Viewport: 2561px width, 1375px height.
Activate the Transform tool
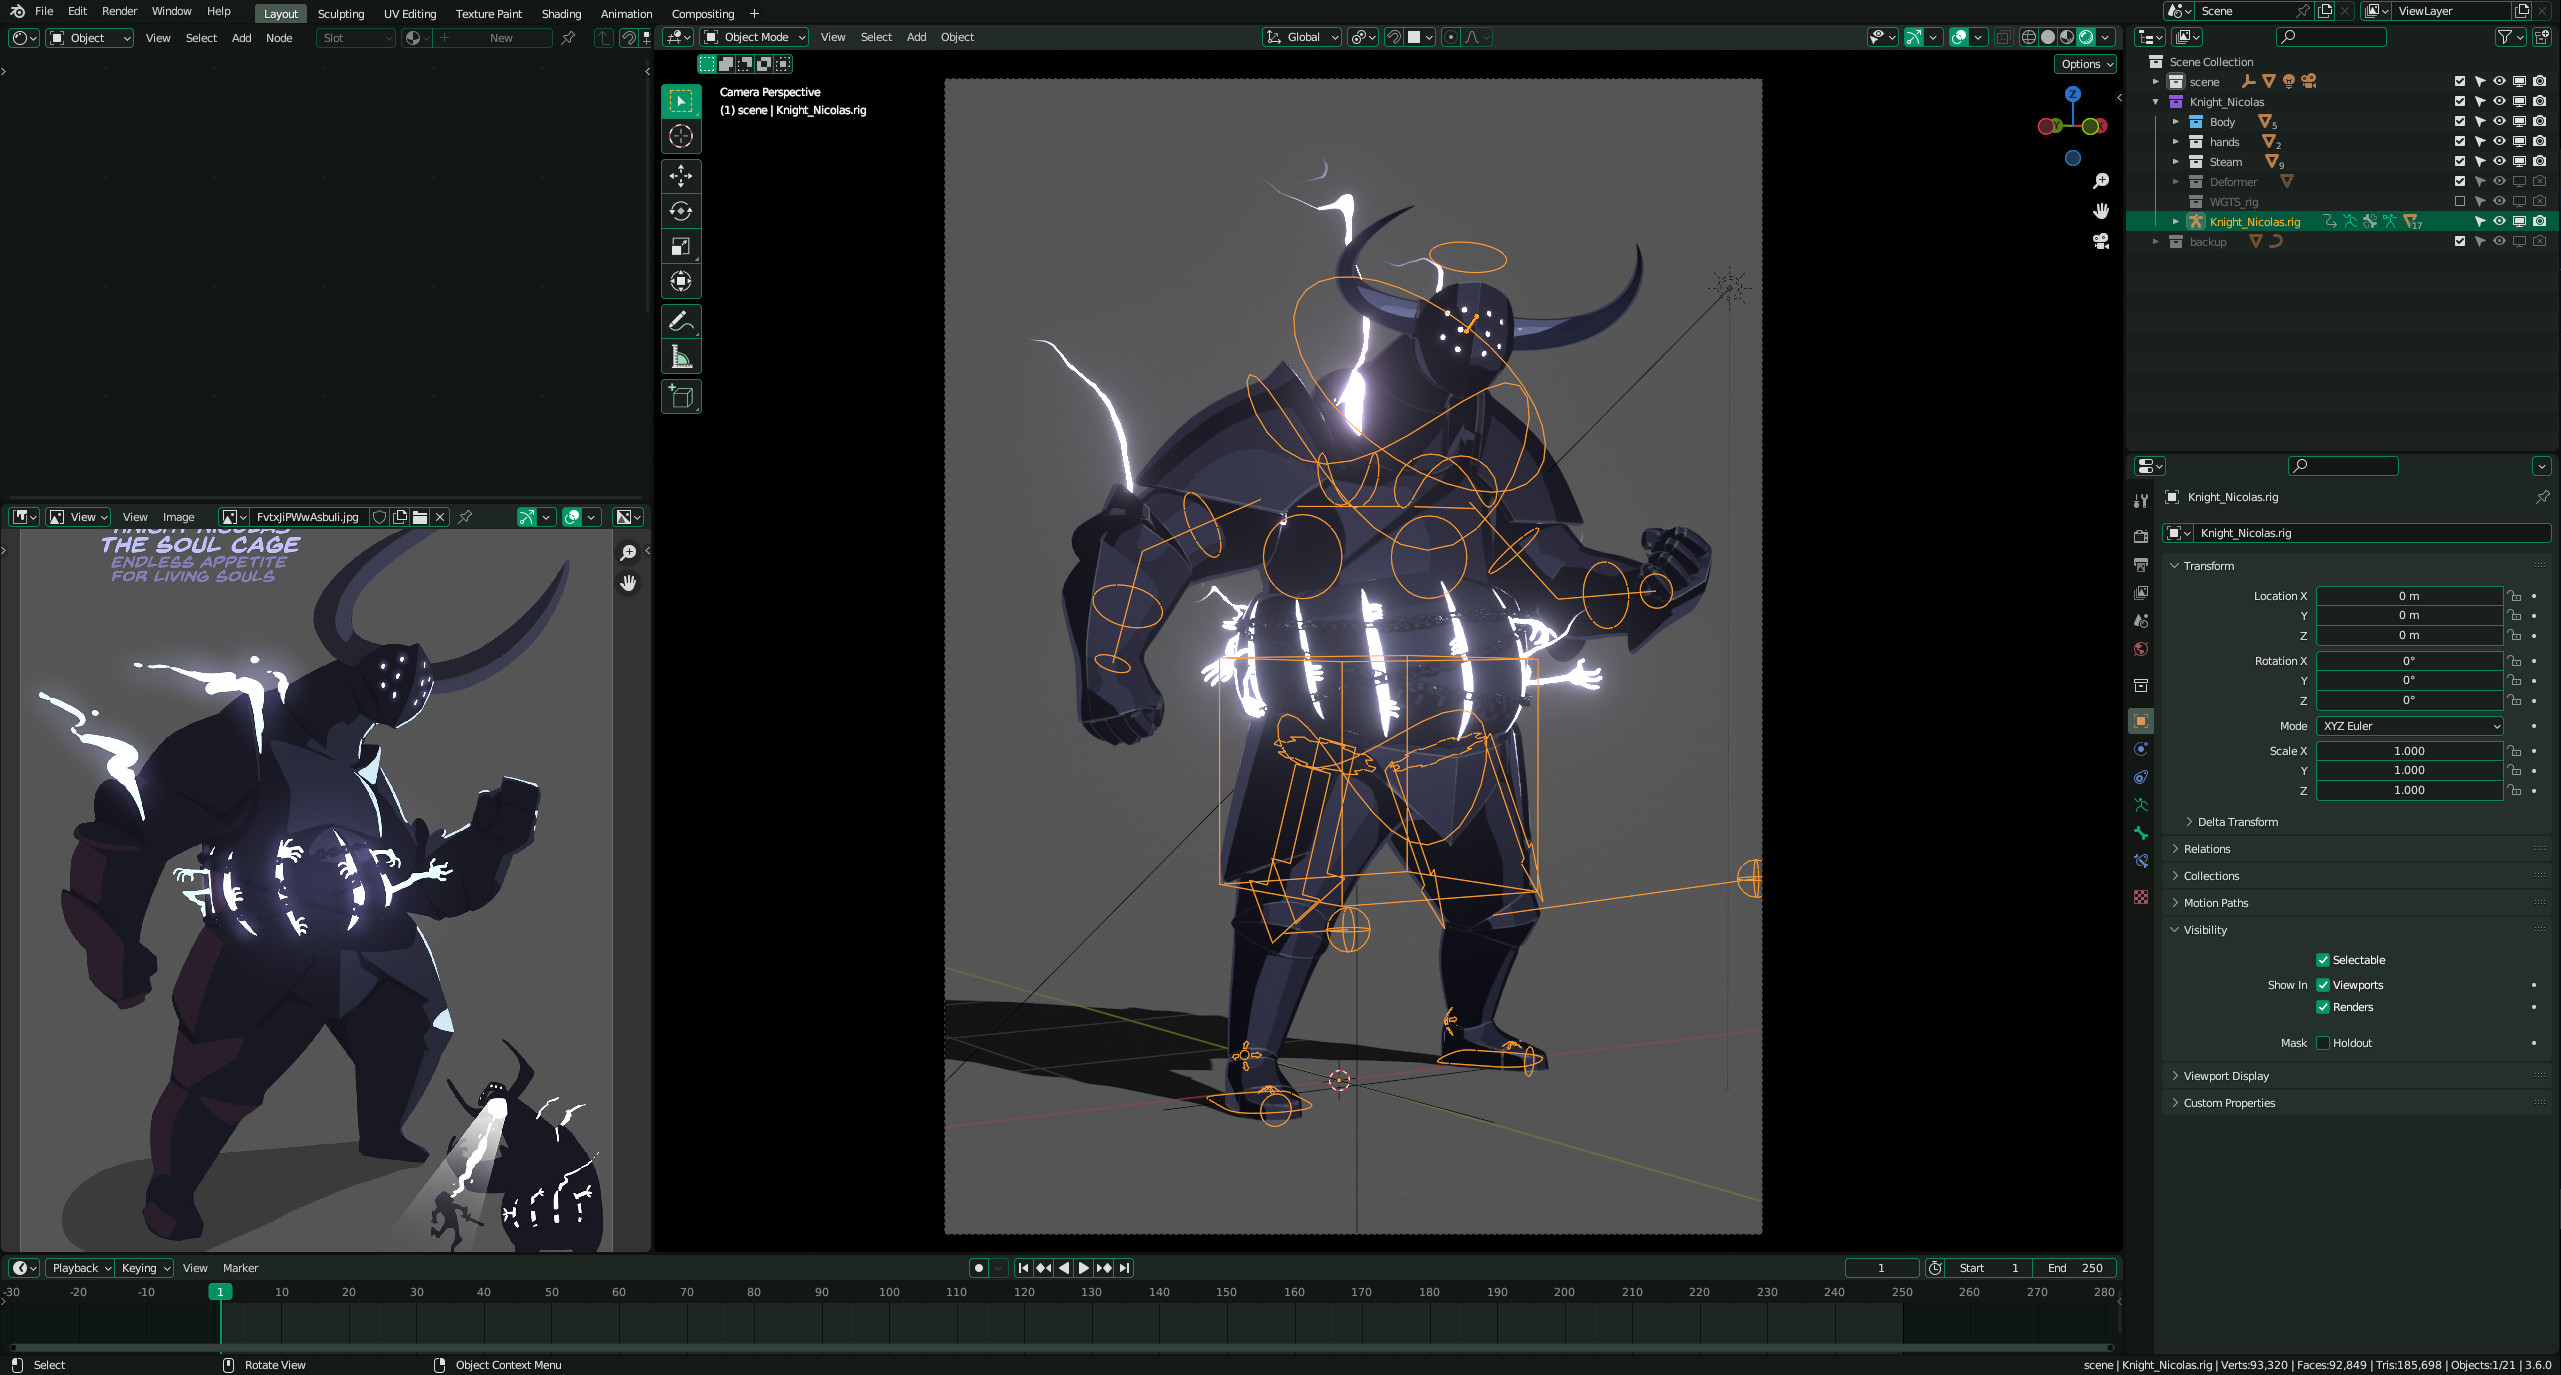[x=681, y=281]
